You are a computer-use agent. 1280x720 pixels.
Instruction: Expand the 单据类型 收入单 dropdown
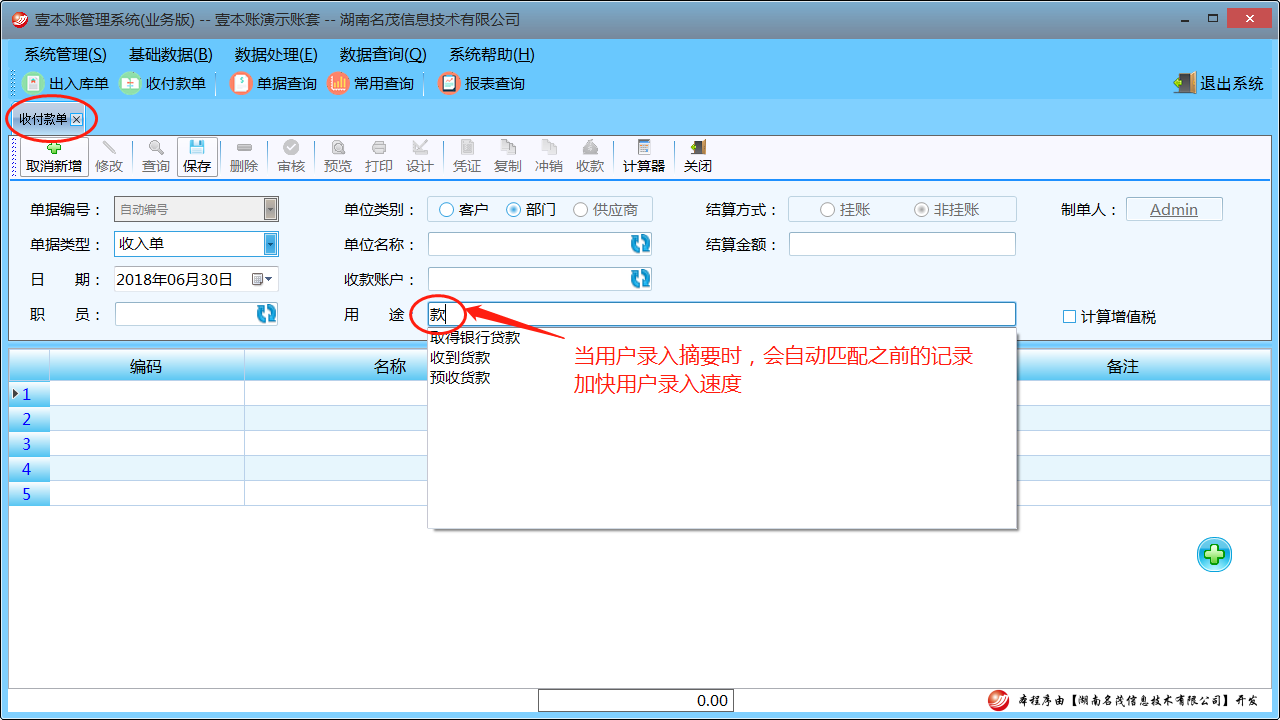tap(270, 244)
